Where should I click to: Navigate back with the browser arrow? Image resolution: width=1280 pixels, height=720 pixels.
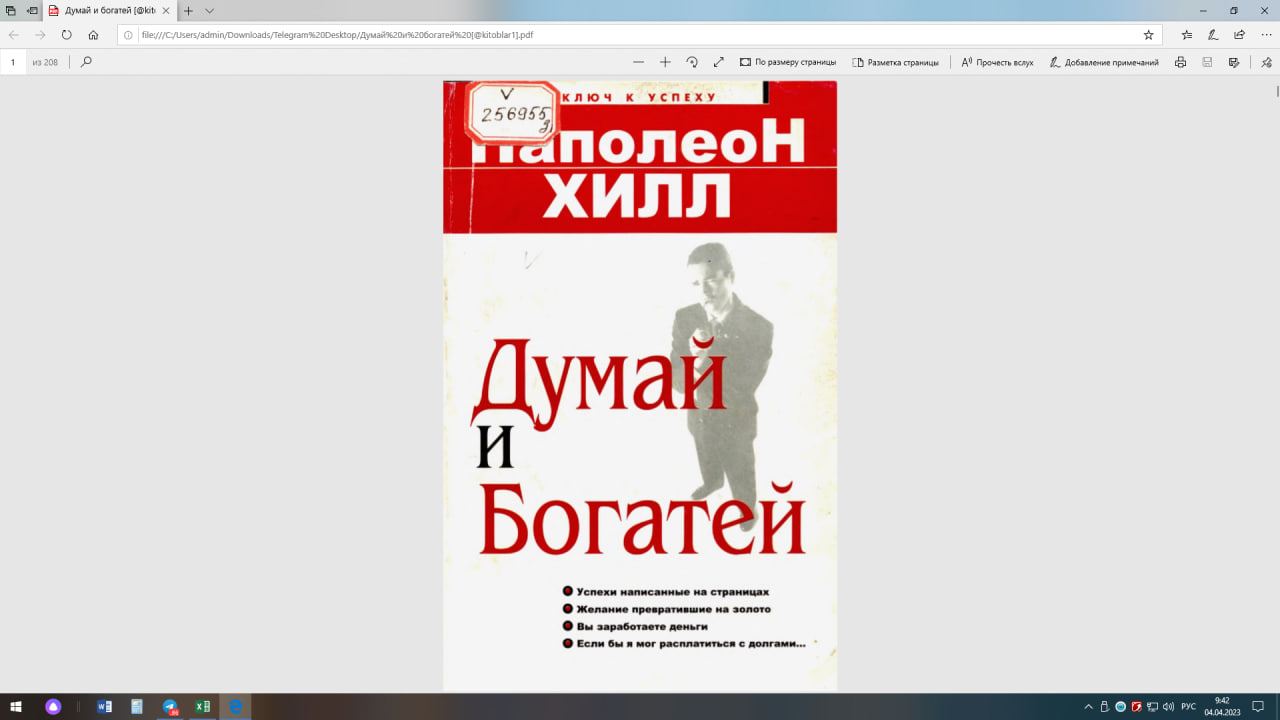14,34
